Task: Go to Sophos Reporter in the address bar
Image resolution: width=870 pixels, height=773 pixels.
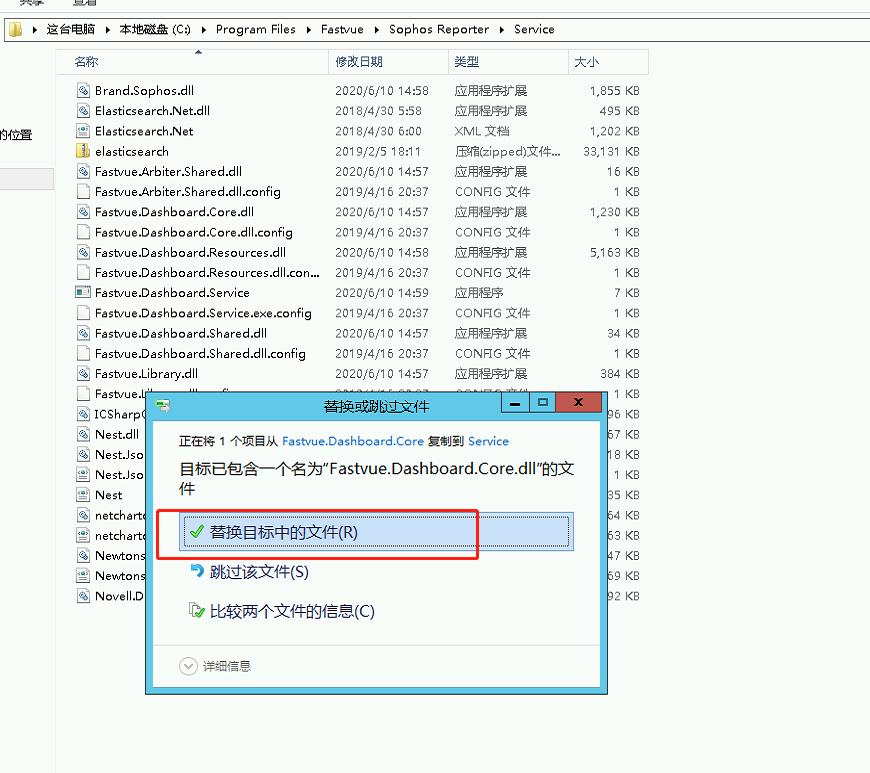Action: point(439,29)
